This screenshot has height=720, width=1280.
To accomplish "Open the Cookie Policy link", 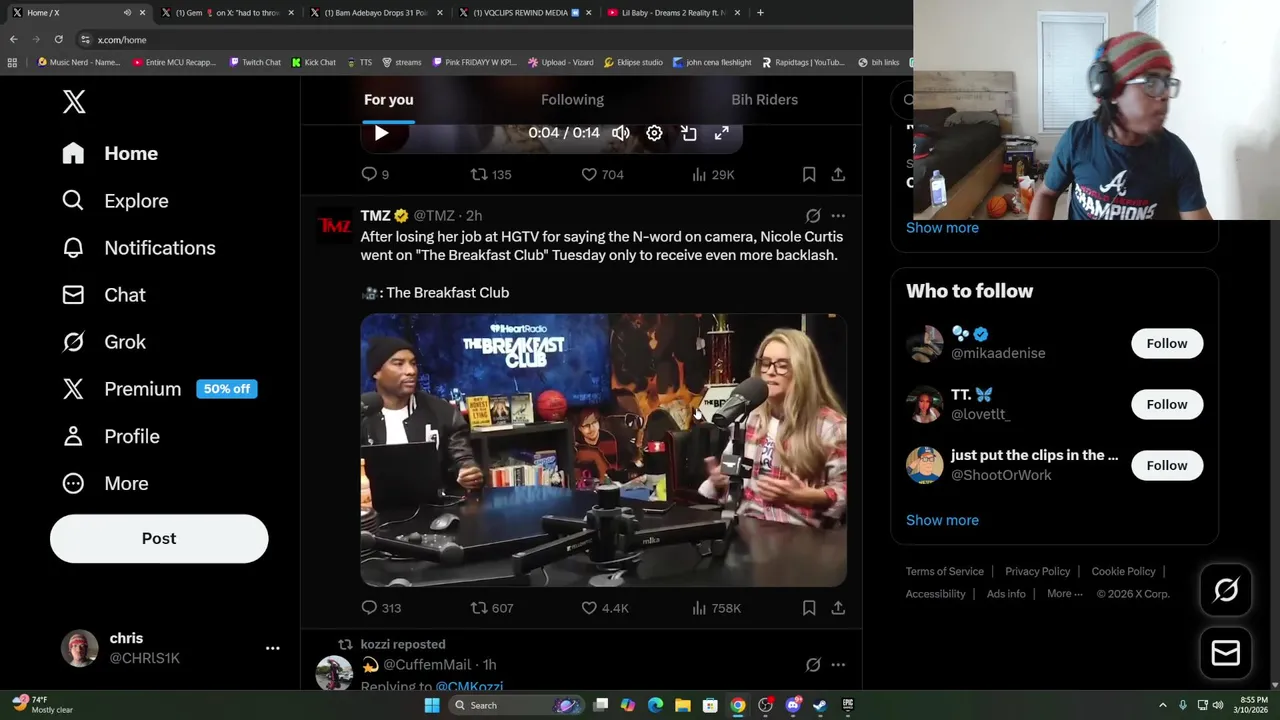I will click(1123, 571).
